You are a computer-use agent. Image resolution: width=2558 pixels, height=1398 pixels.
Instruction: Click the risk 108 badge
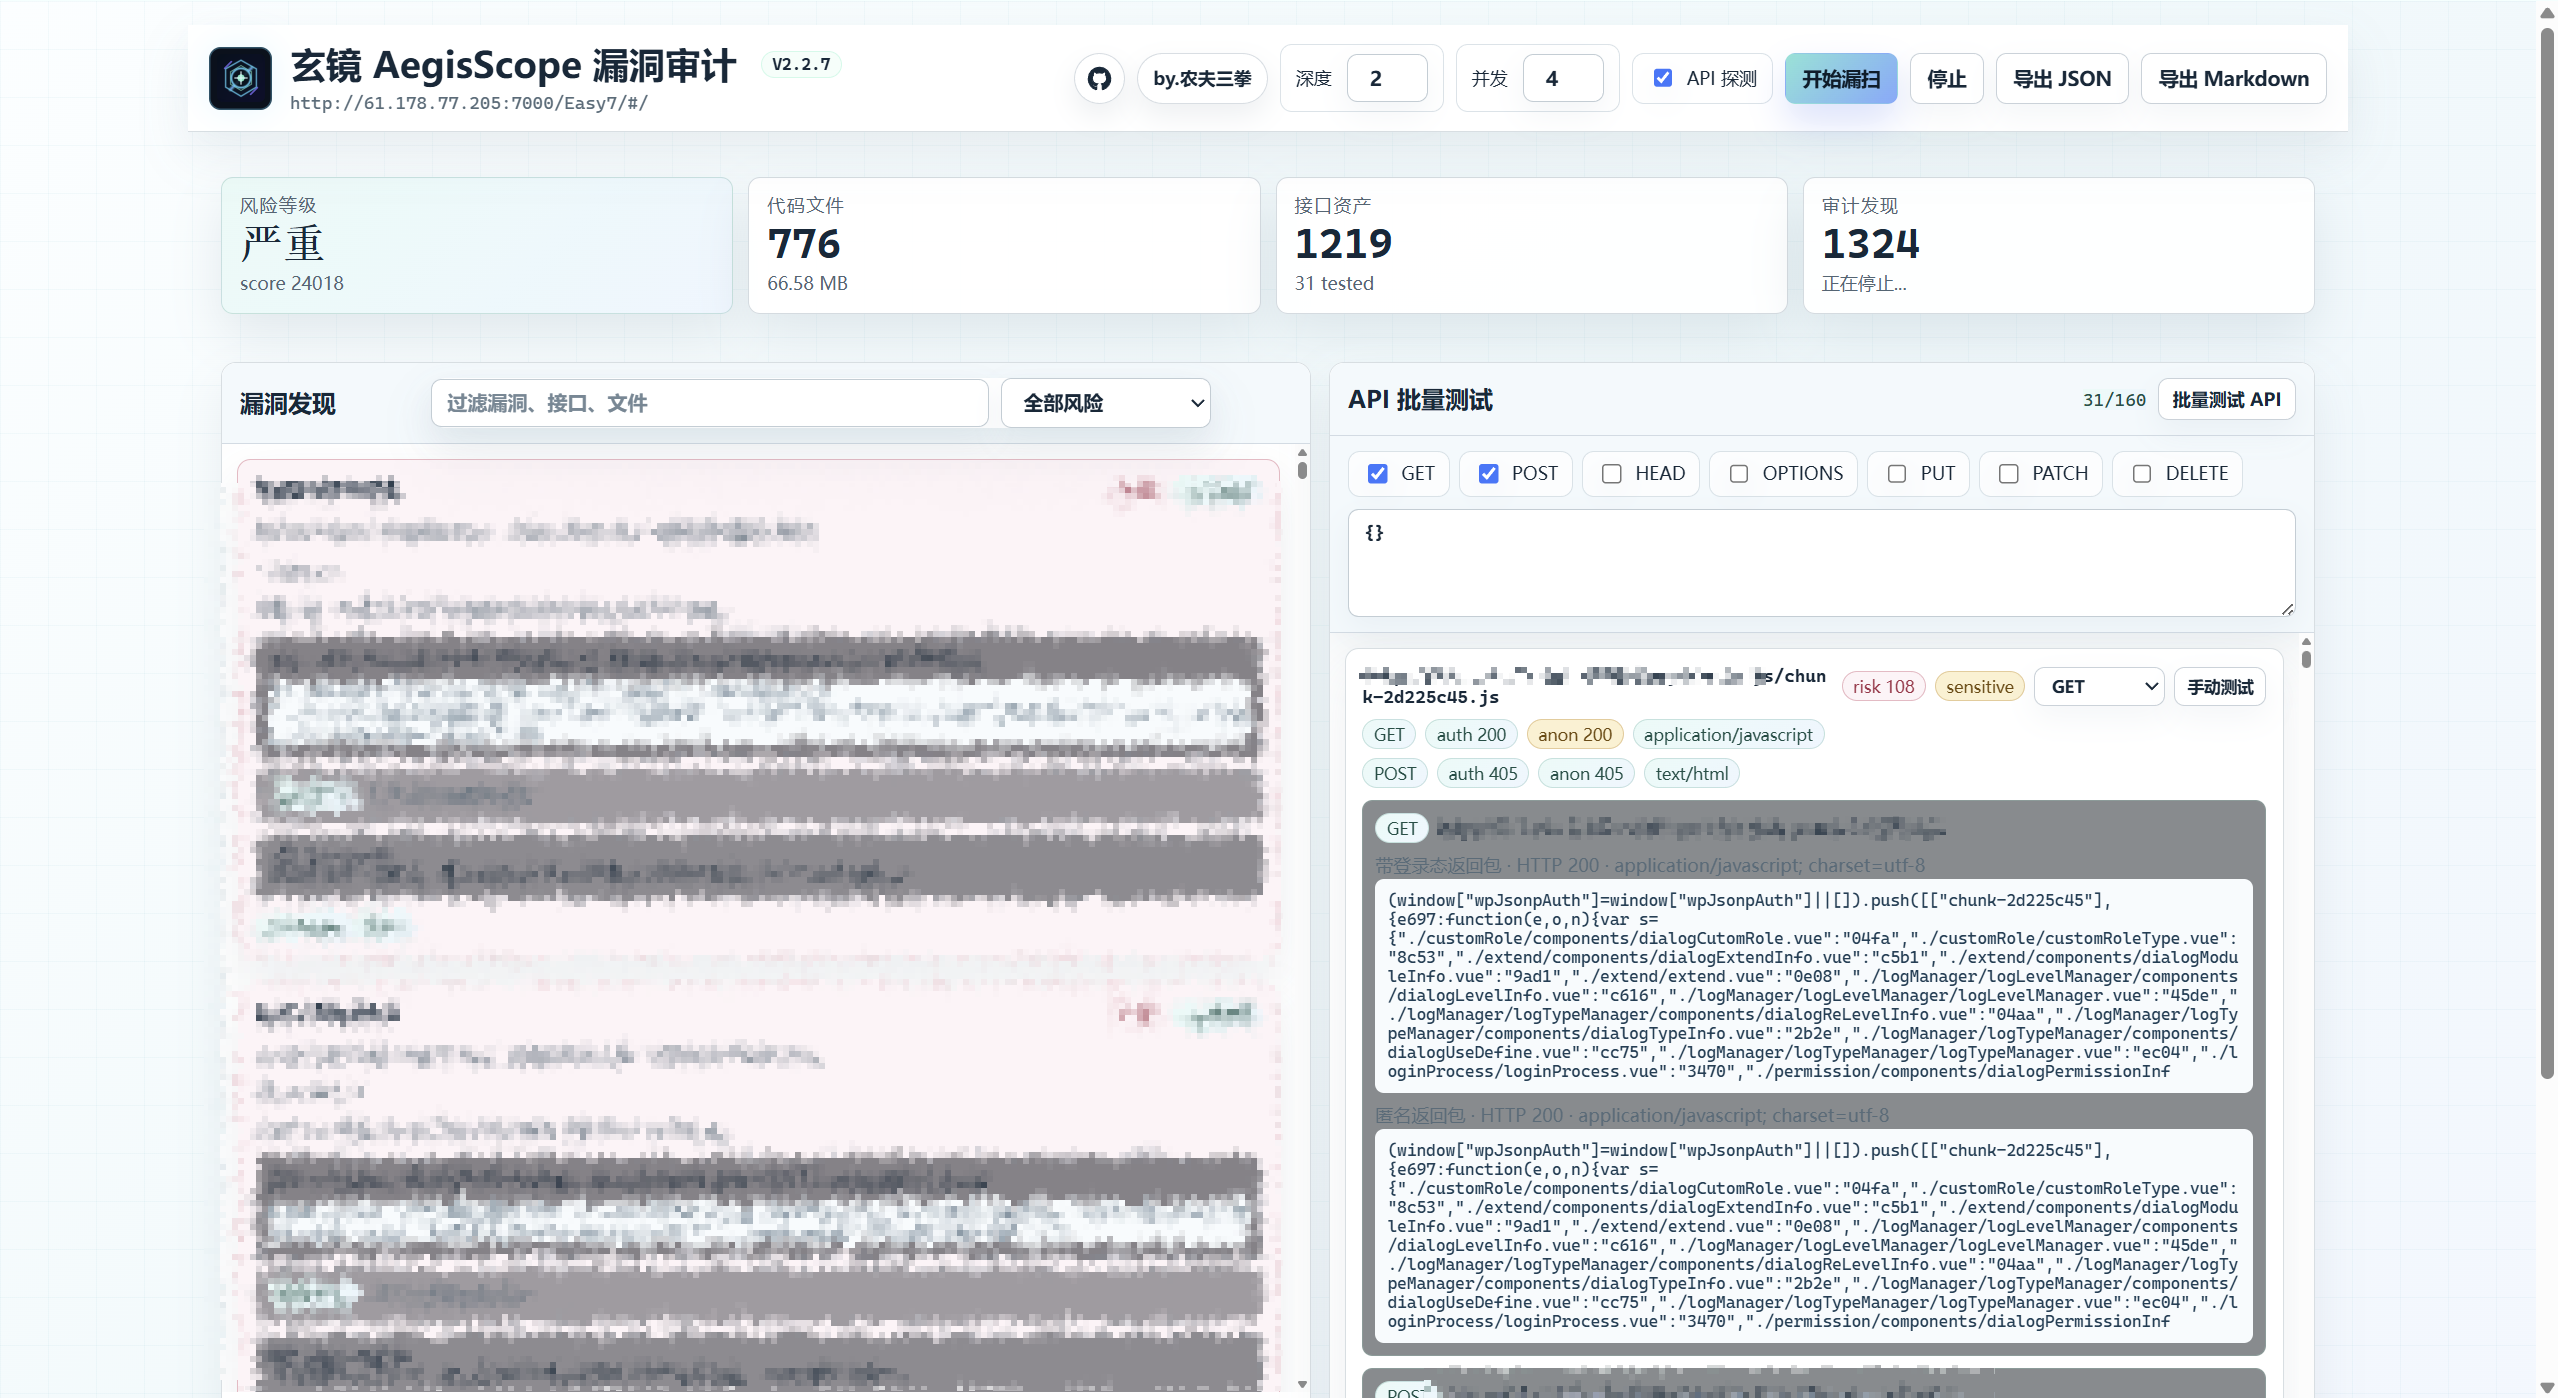pyautogui.click(x=1883, y=687)
